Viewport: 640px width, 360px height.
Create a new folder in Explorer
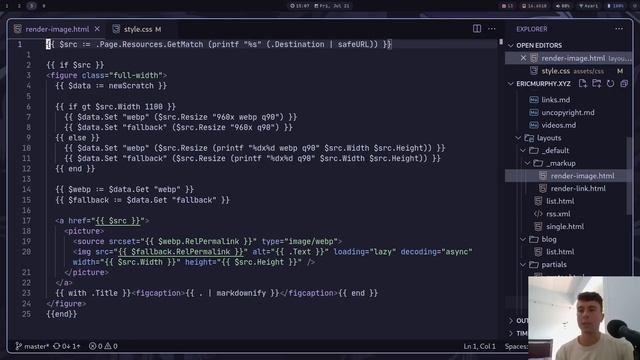click(596, 84)
